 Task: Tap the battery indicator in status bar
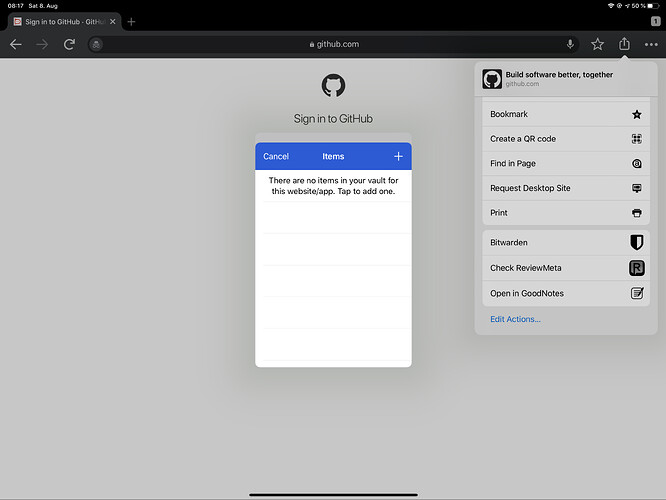click(x=653, y=6)
